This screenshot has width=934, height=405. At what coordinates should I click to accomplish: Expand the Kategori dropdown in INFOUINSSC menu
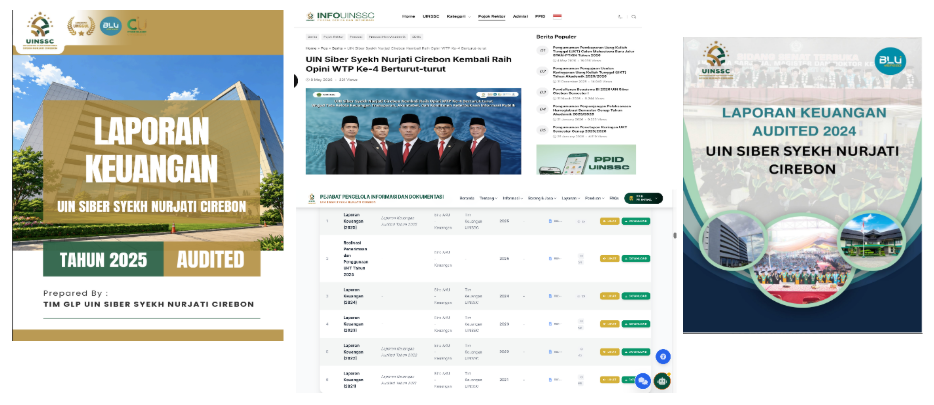coord(459,17)
